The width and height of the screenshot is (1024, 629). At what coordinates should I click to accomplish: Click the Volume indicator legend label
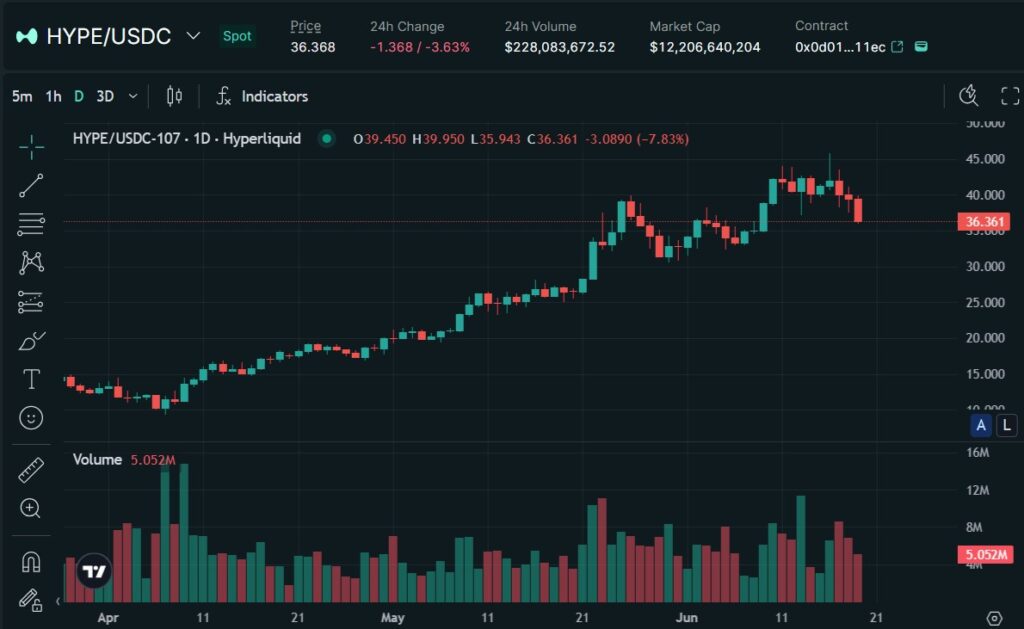(x=97, y=459)
